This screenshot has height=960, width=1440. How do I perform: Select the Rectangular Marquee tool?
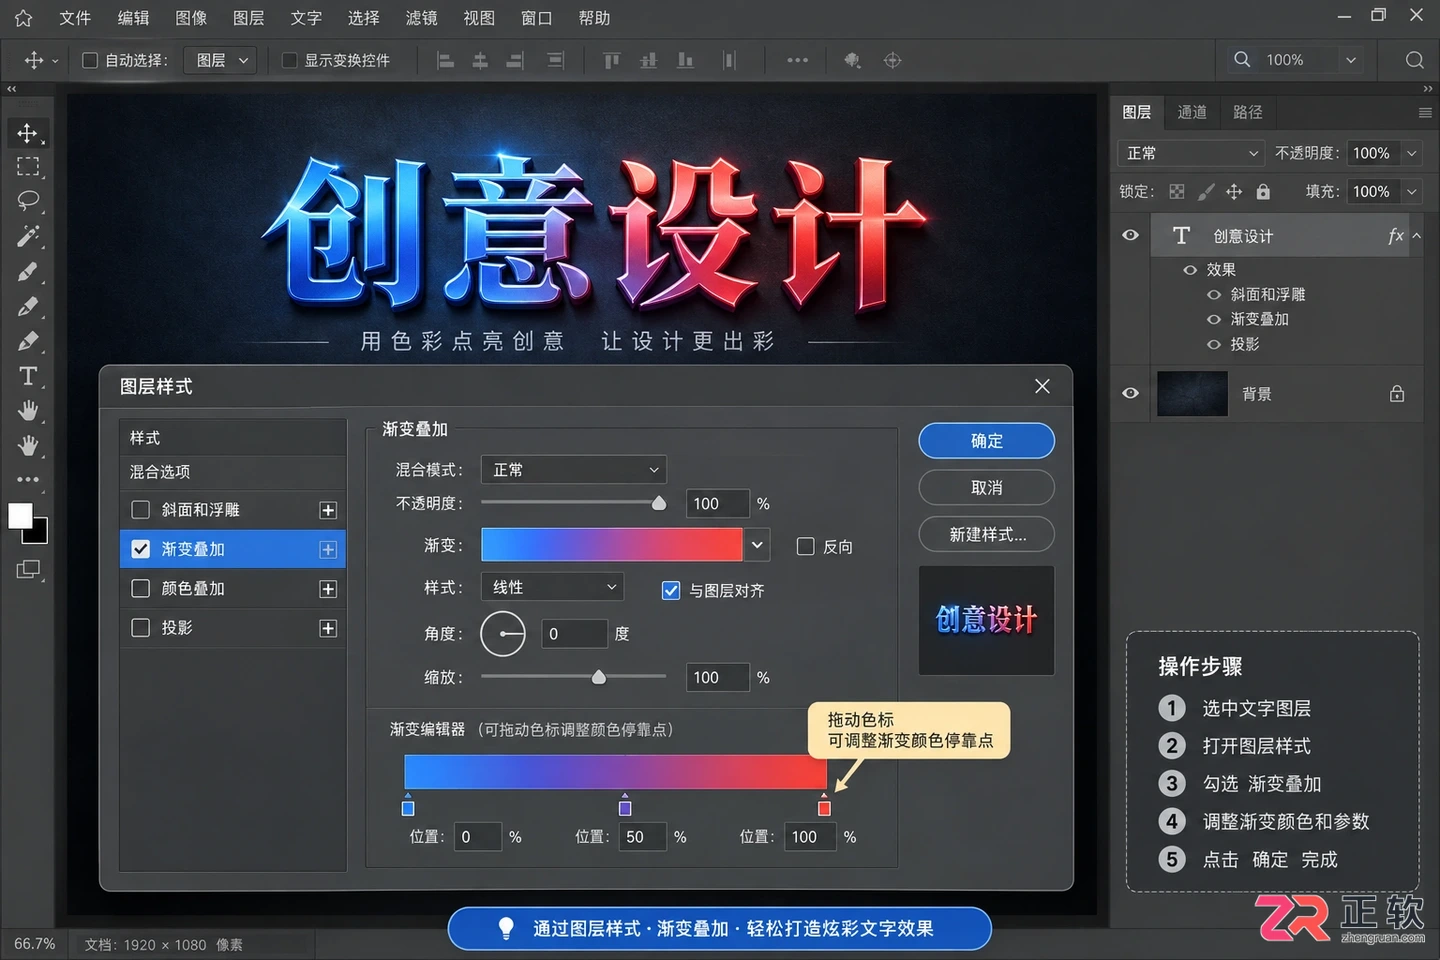point(27,166)
